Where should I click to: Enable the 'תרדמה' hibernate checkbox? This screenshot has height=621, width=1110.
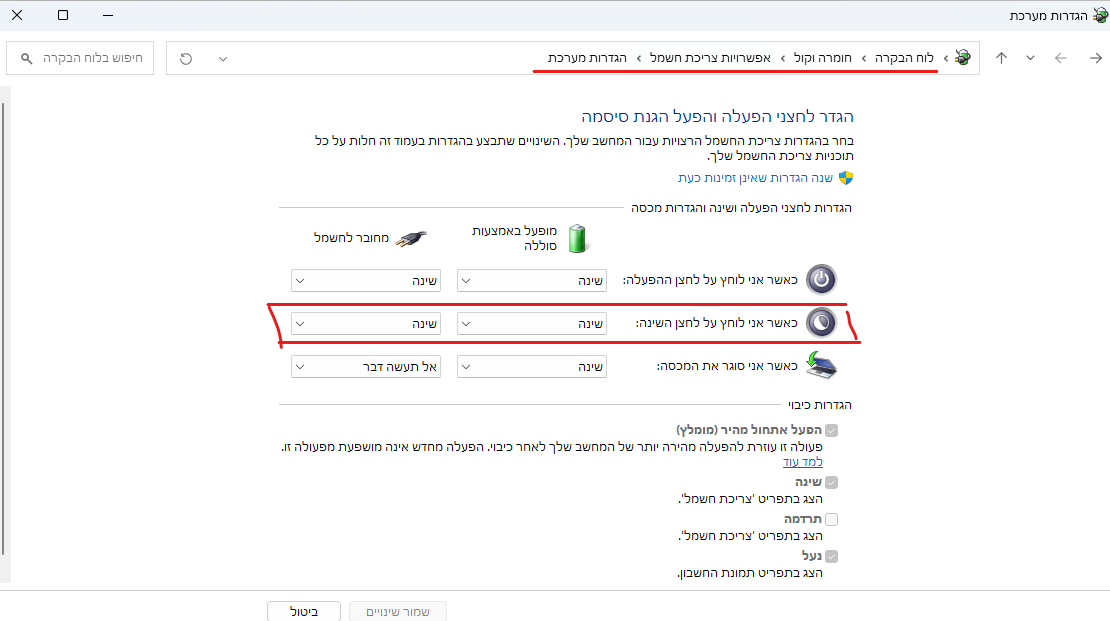coord(832,519)
